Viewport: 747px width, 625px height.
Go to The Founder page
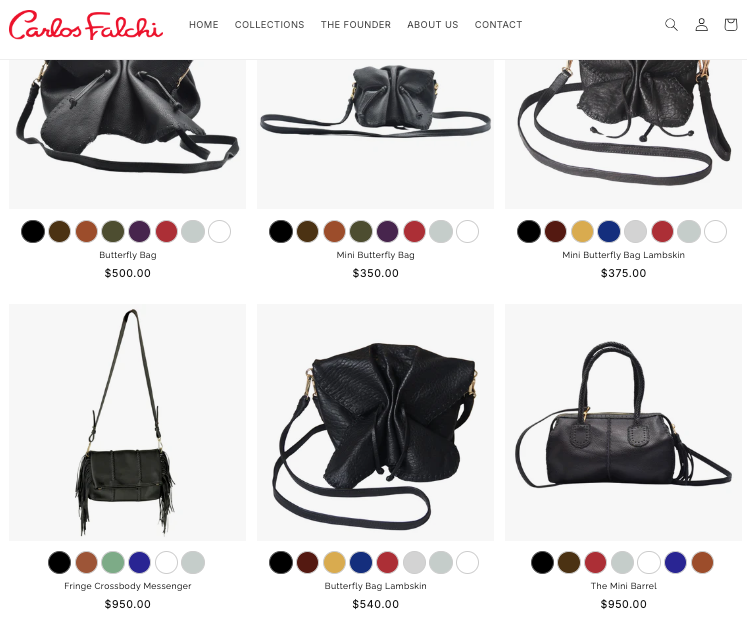tap(356, 25)
